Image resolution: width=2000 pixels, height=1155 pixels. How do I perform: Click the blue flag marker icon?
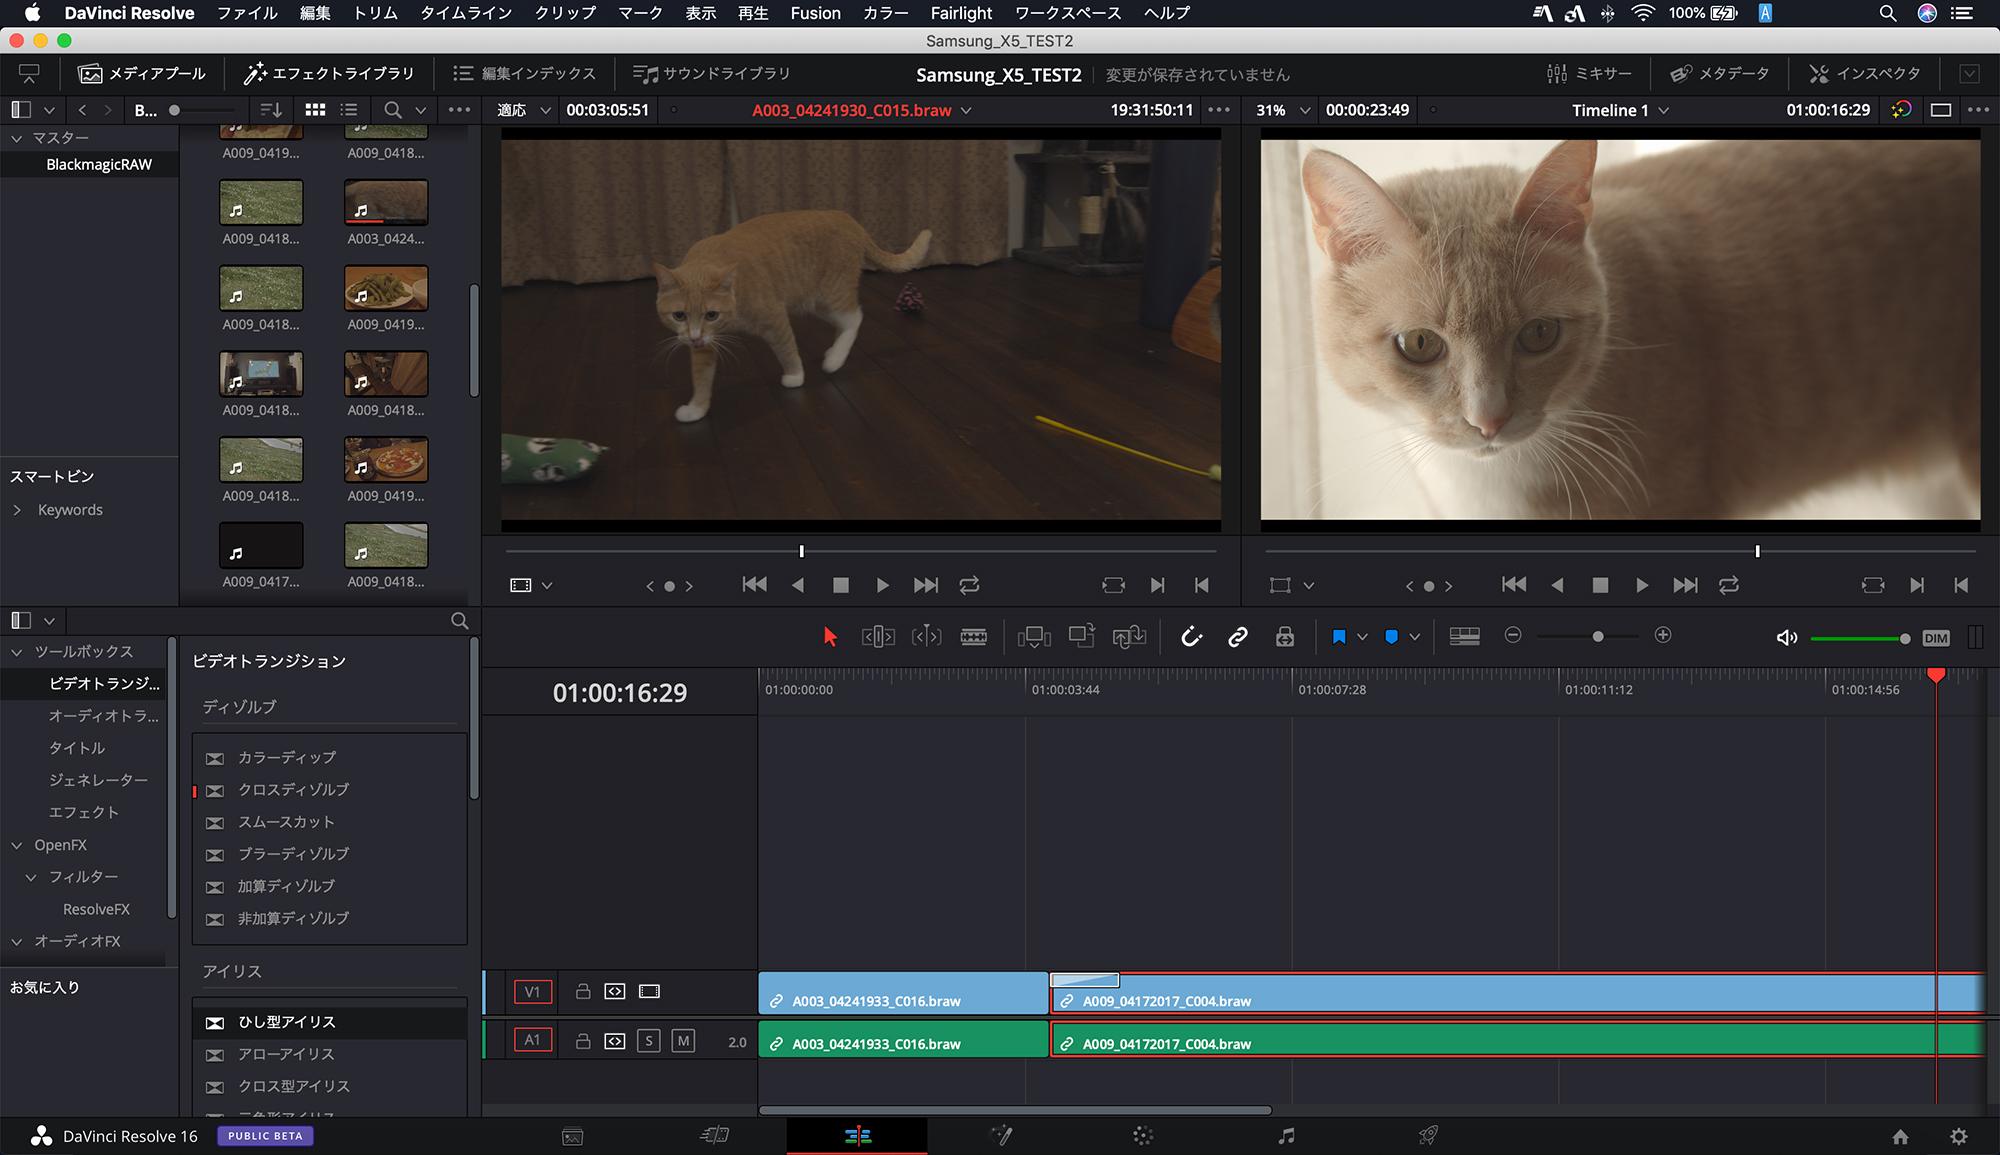[x=1338, y=637]
